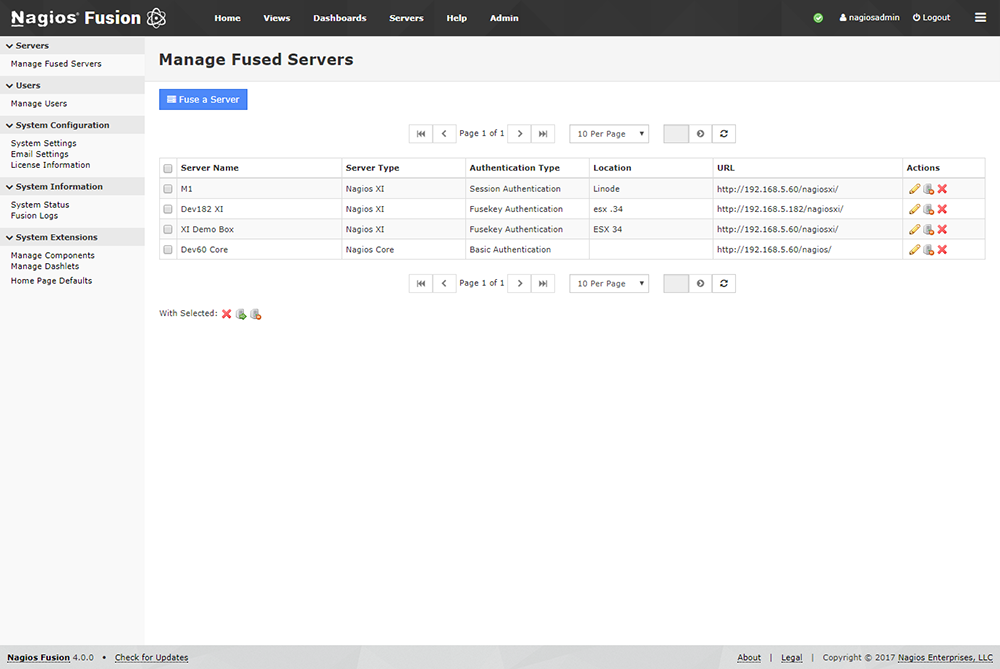Open Fusion Logs in the sidebar

point(34,216)
